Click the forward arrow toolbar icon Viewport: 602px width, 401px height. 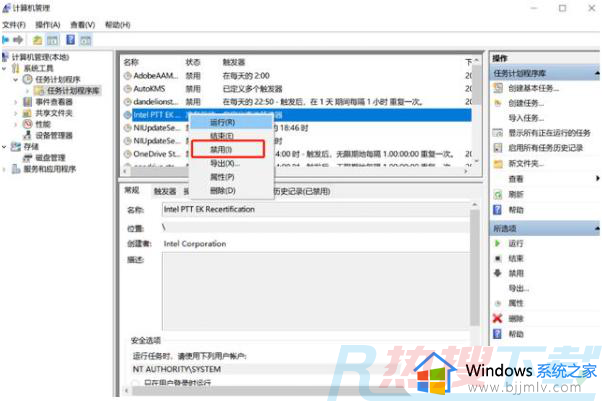coord(18,40)
